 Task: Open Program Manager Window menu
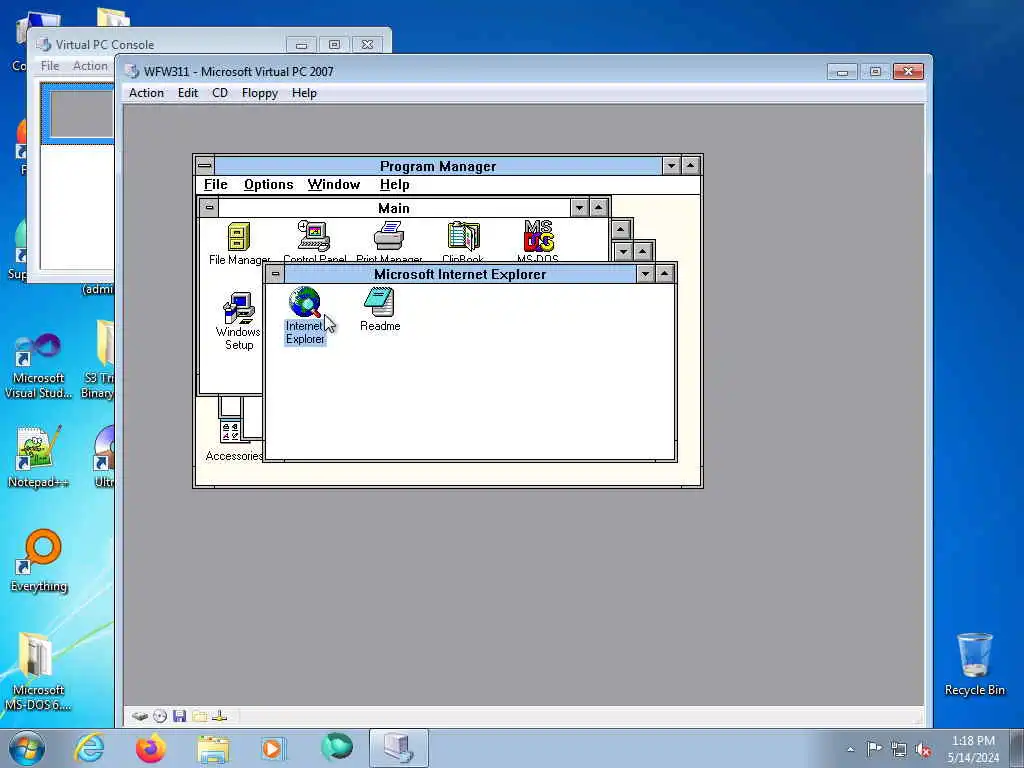(334, 184)
